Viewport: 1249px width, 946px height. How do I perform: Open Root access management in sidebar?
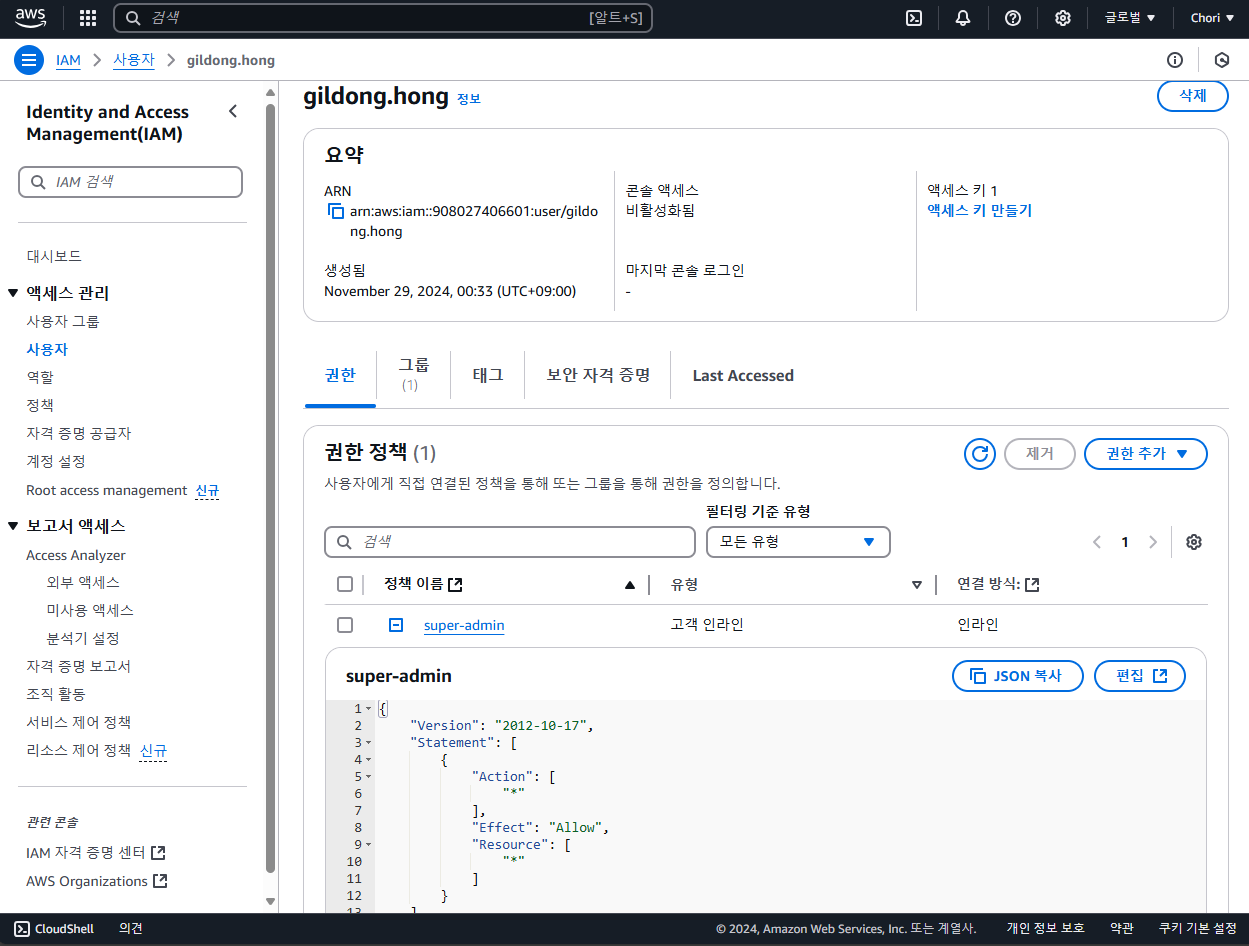coord(107,490)
